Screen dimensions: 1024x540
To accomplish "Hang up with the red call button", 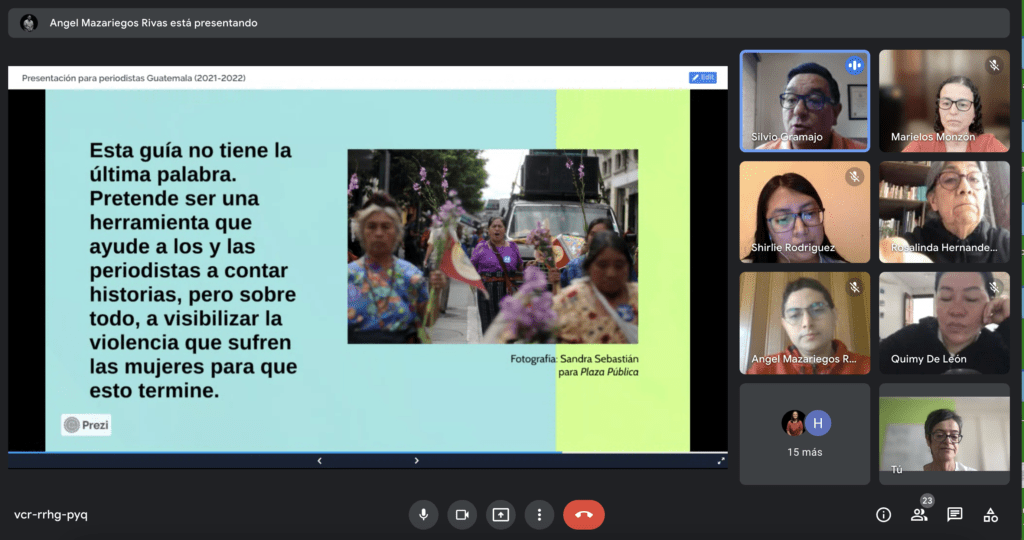I will [584, 514].
